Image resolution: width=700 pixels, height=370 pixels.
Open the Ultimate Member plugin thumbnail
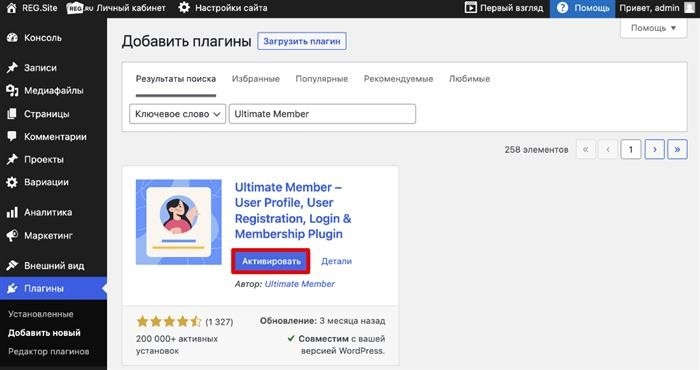click(179, 222)
